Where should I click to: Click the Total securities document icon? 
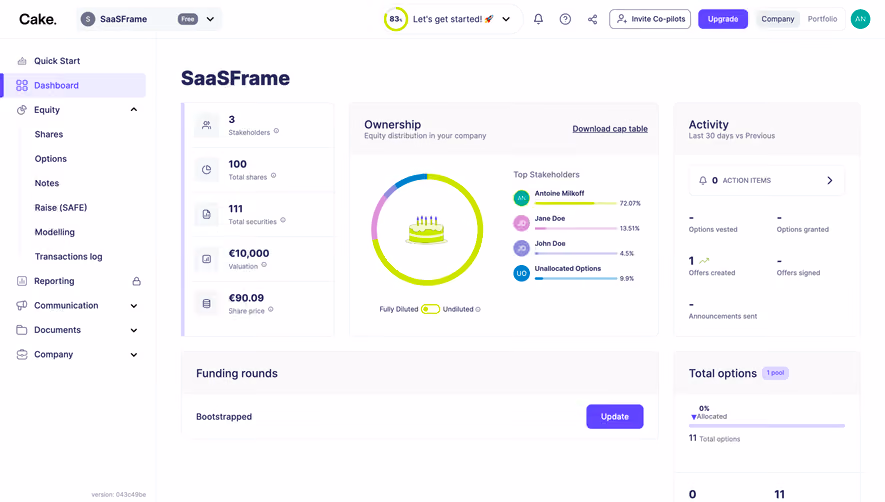(x=207, y=215)
